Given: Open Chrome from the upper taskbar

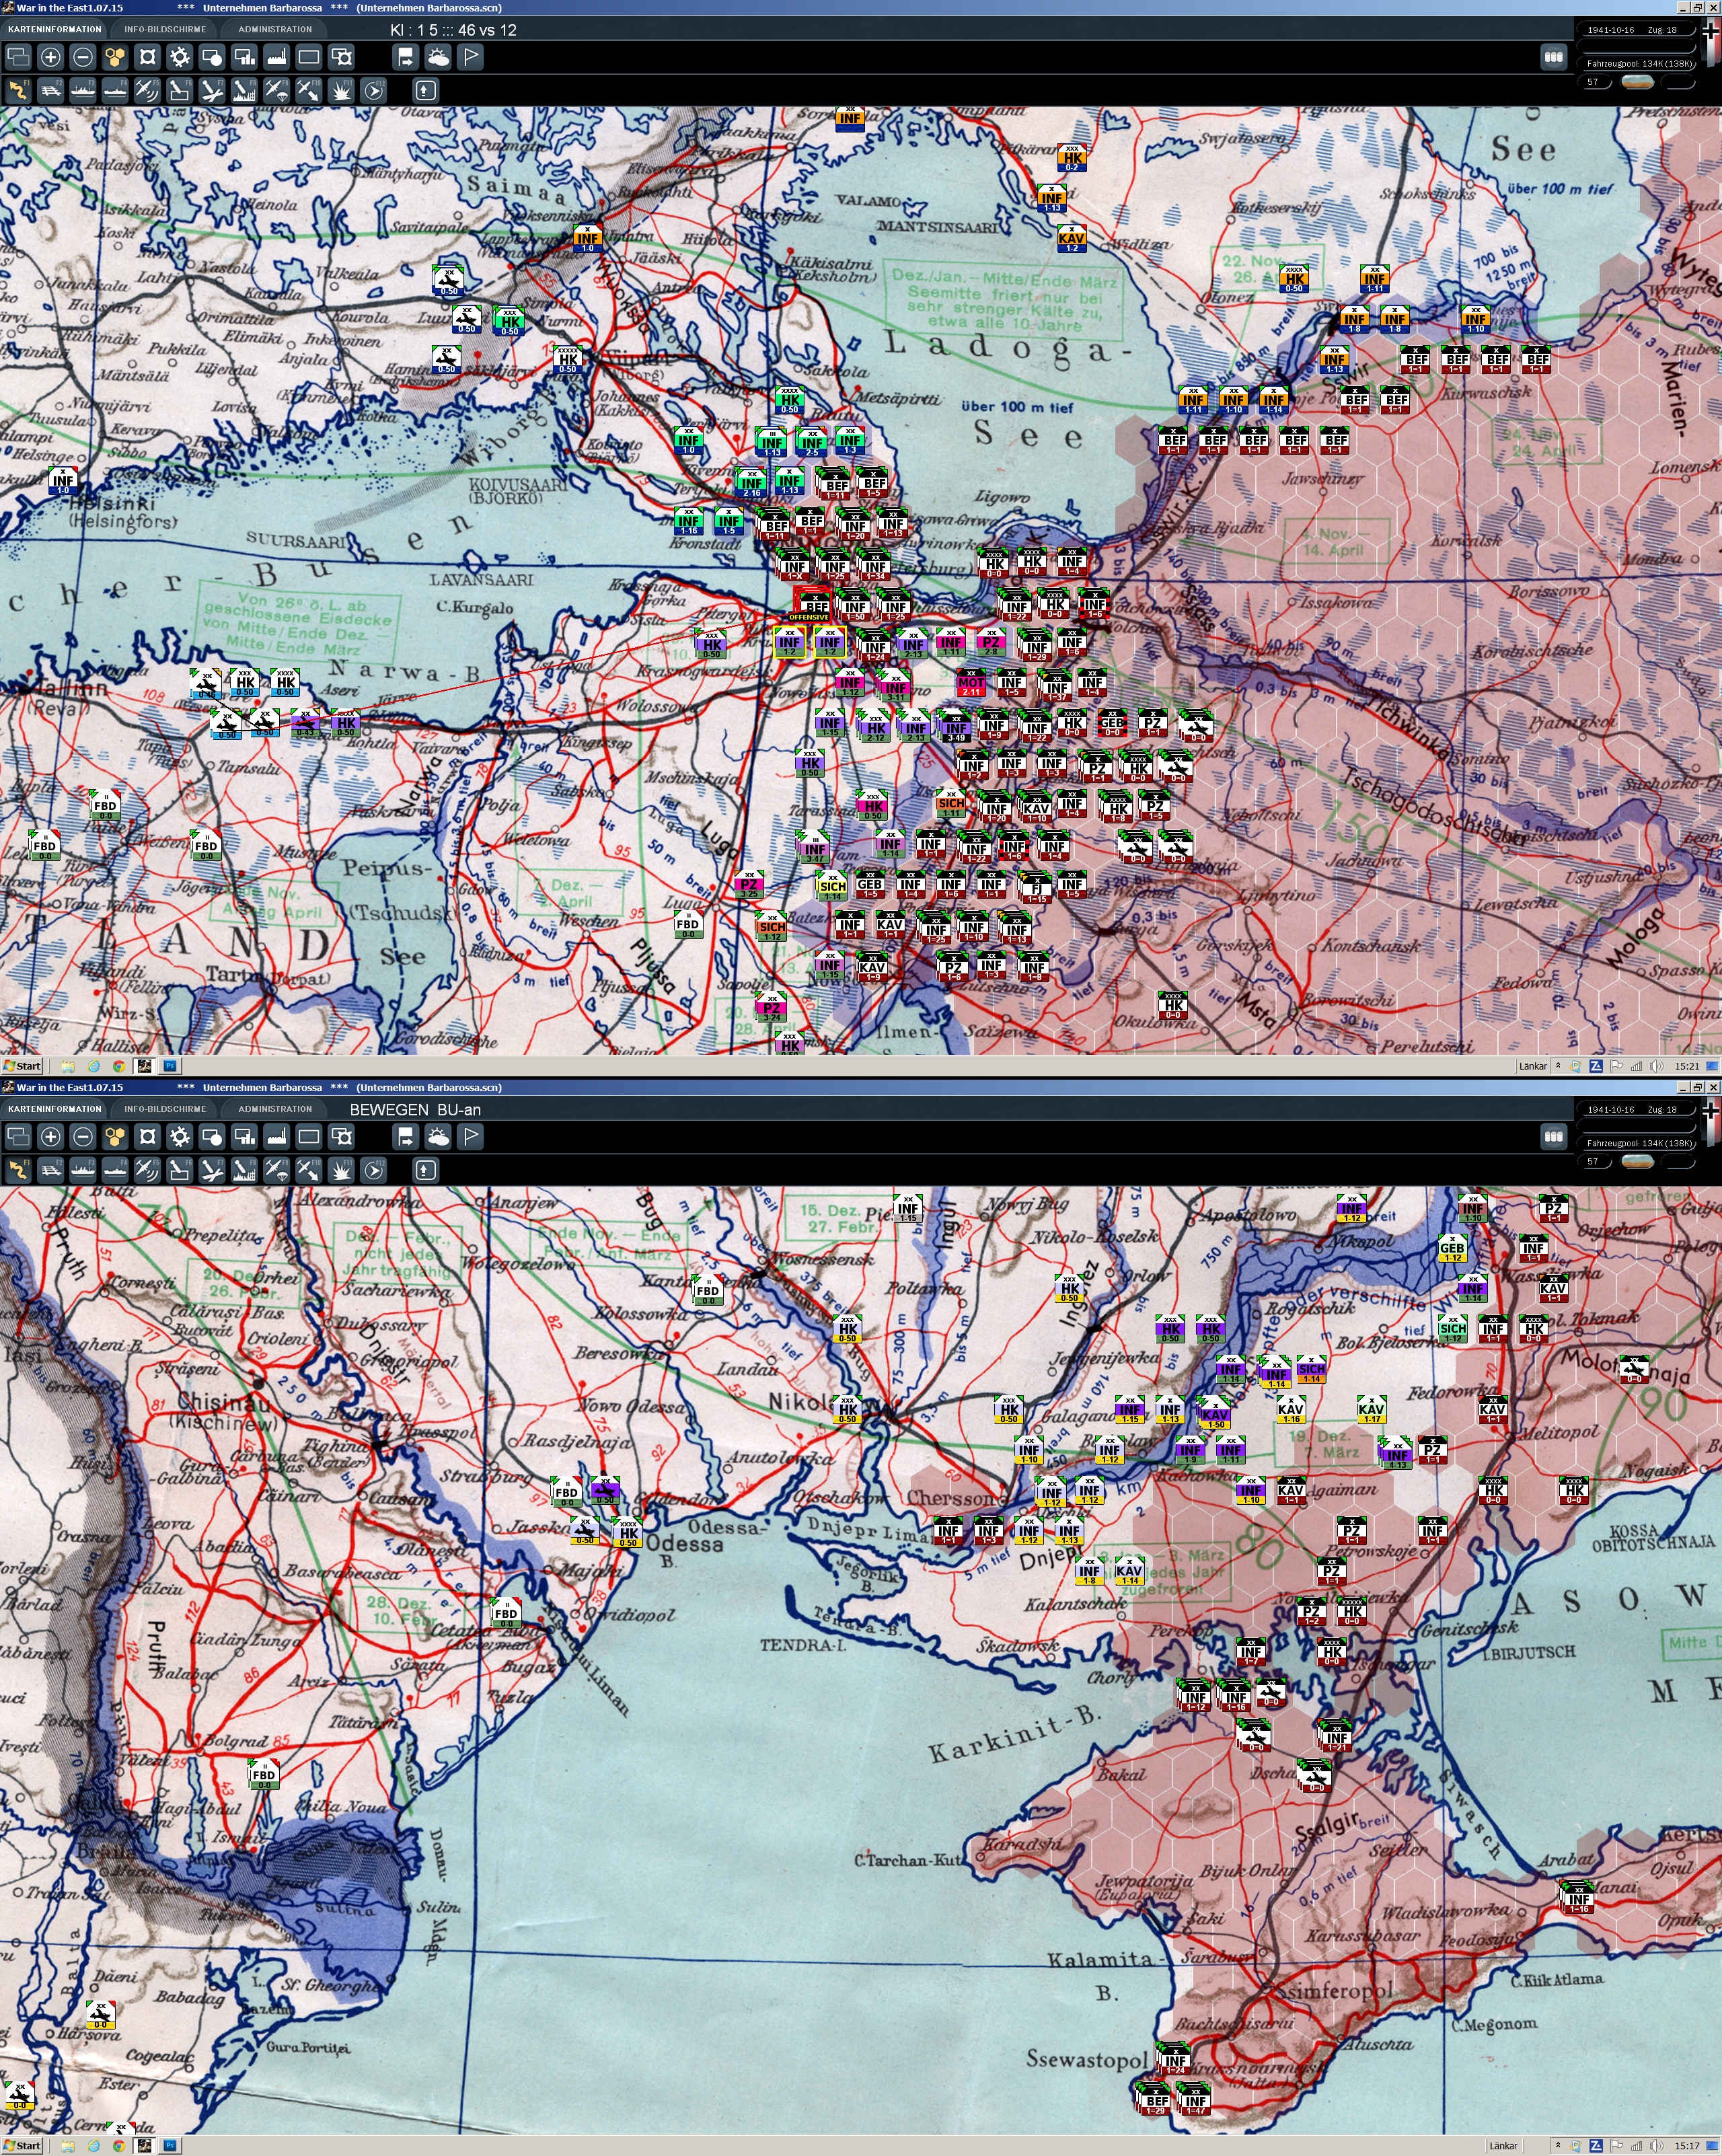Looking at the screenshot, I should (x=118, y=1066).
